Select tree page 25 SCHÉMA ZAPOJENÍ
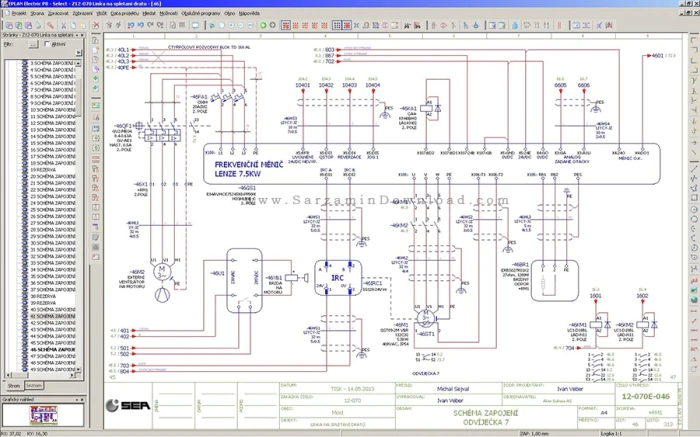Viewport: 700px width, 437px height. (53, 209)
